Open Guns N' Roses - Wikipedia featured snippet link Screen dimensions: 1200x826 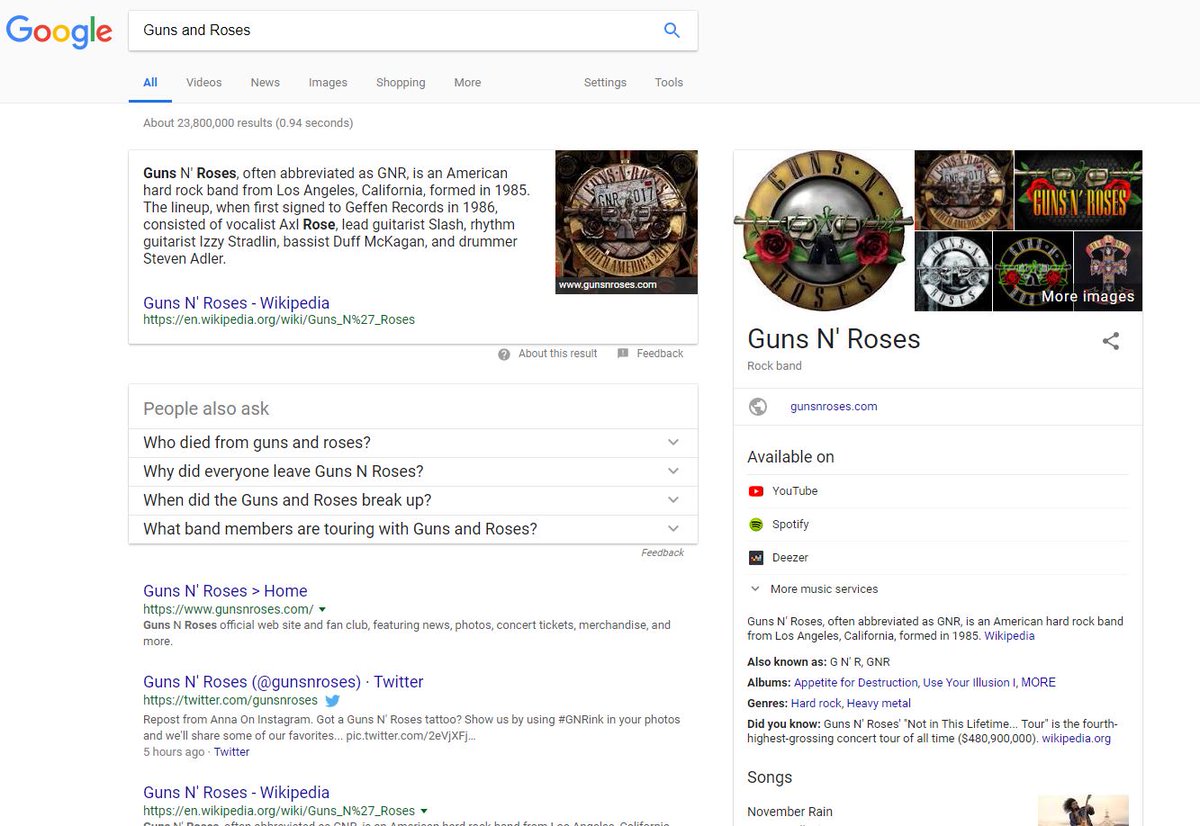(x=236, y=303)
